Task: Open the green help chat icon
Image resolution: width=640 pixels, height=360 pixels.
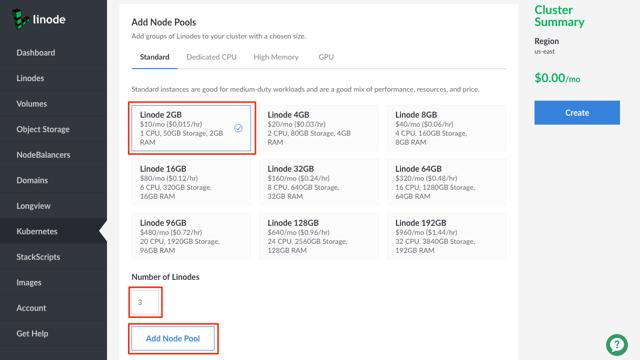Action: tap(617, 345)
